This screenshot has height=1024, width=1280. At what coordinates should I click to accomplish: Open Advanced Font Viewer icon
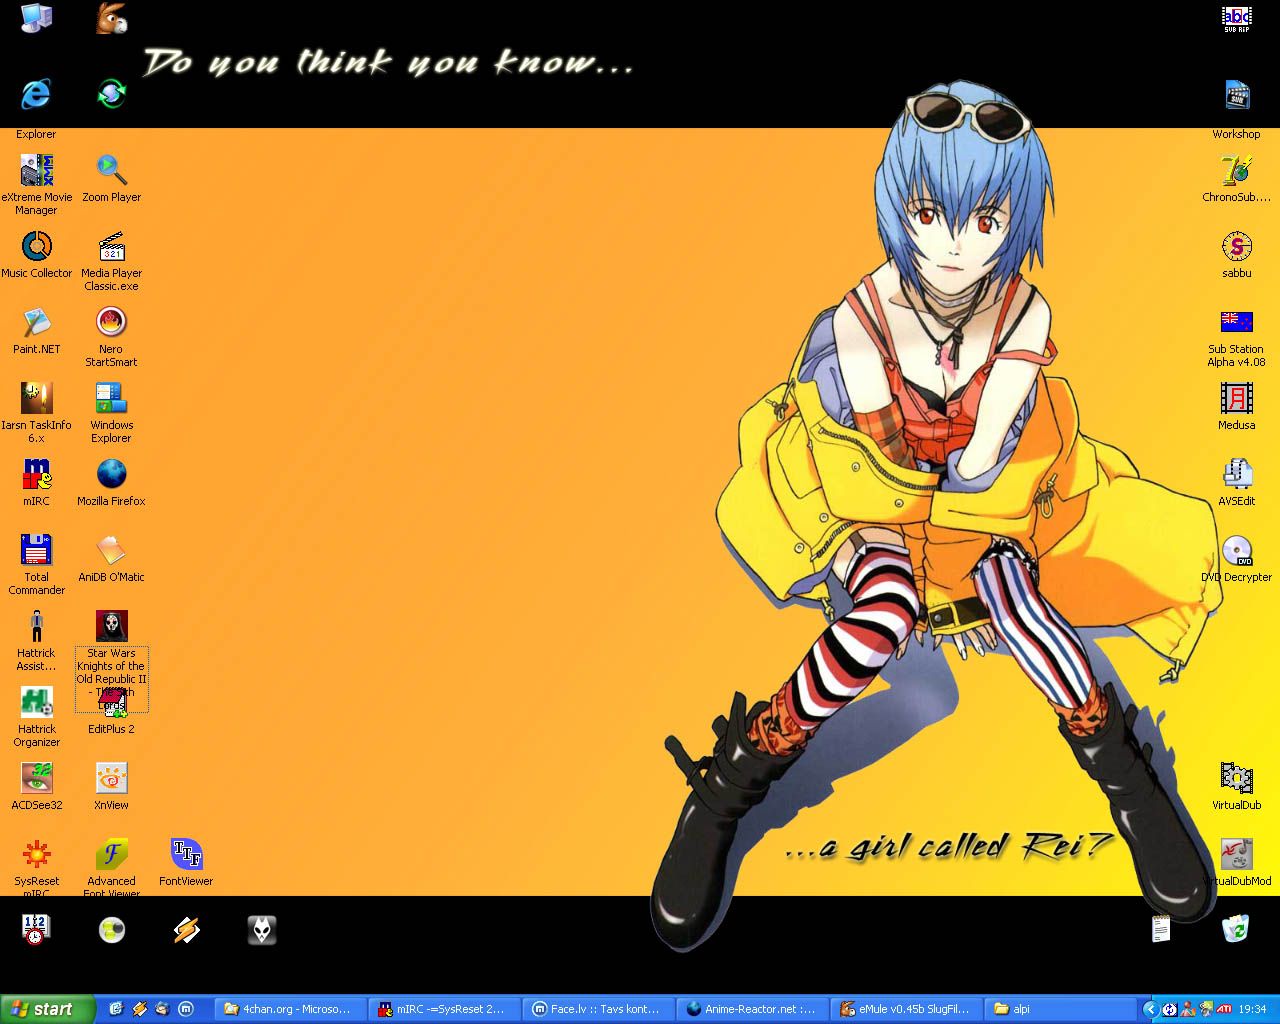pyautogui.click(x=111, y=854)
